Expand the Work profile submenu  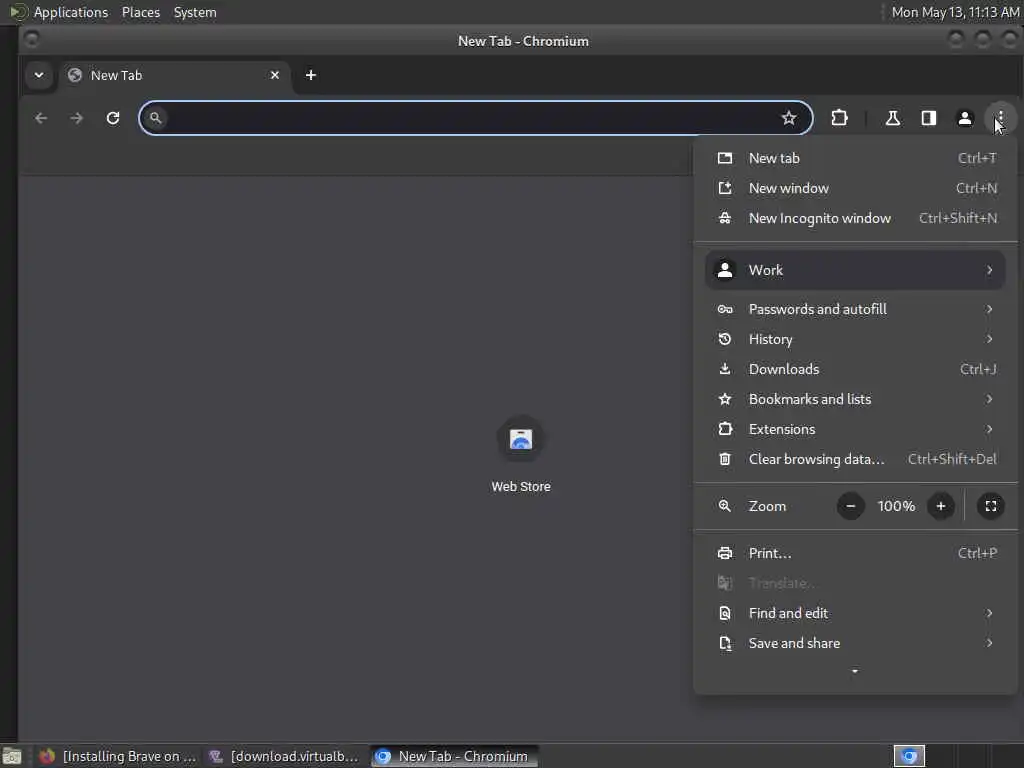856,270
